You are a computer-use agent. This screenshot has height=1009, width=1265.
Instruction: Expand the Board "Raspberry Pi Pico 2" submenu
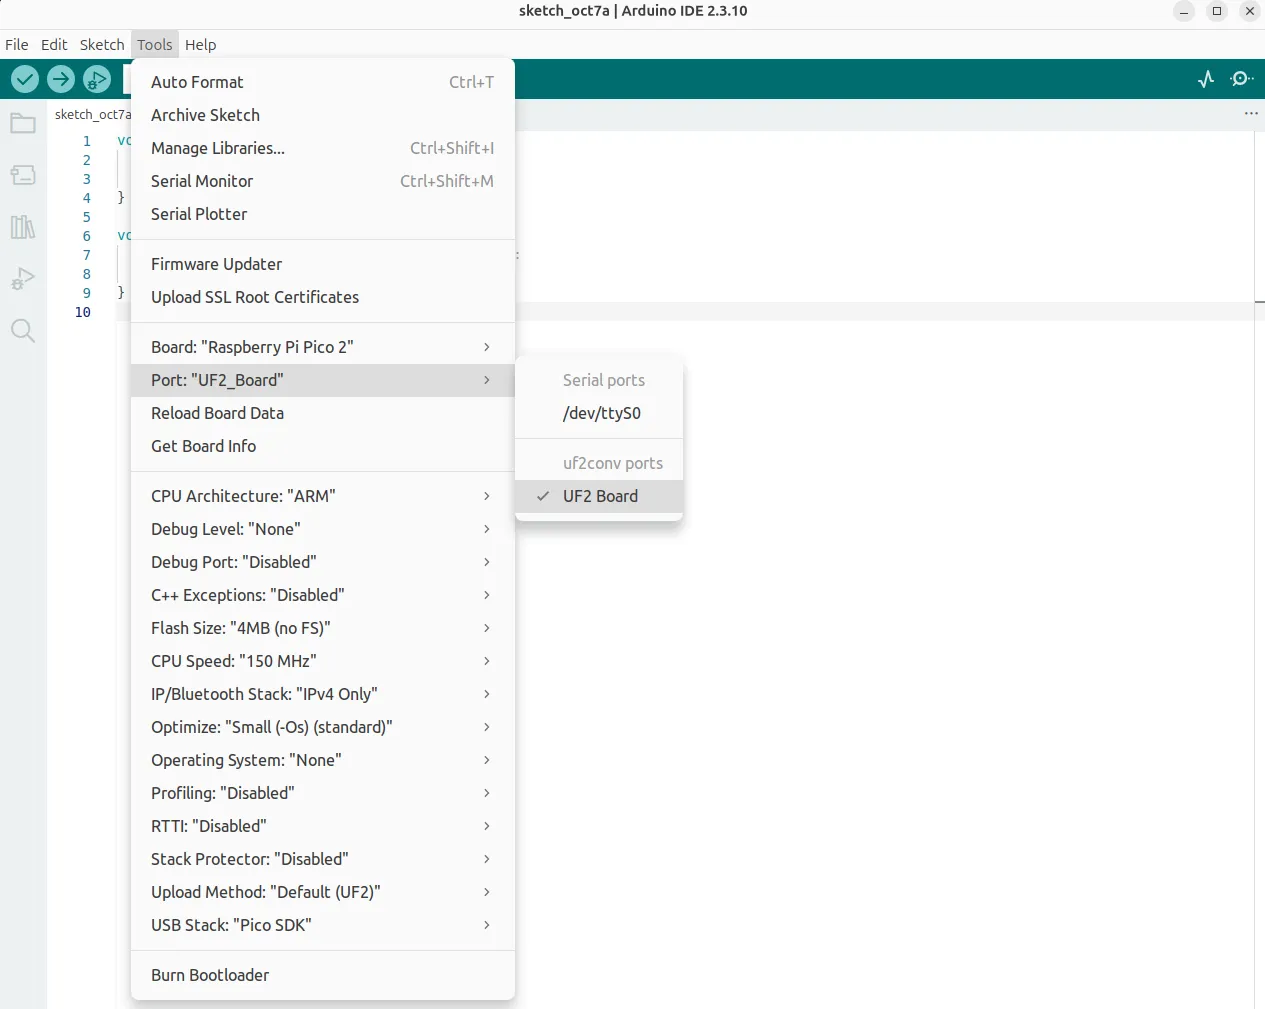(x=323, y=347)
